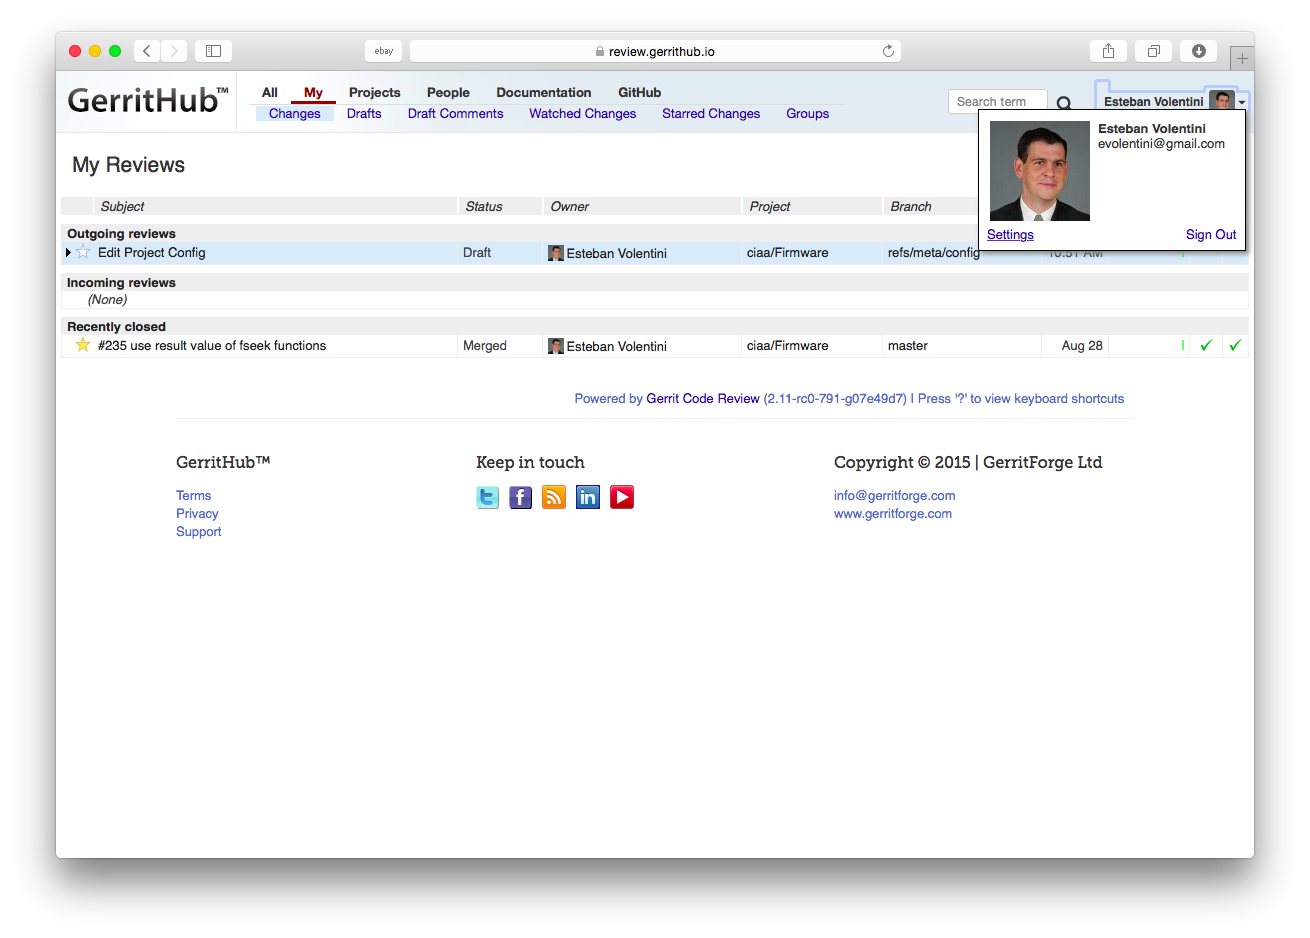
Task: Go to the Drafts submenu item
Action: [364, 114]
